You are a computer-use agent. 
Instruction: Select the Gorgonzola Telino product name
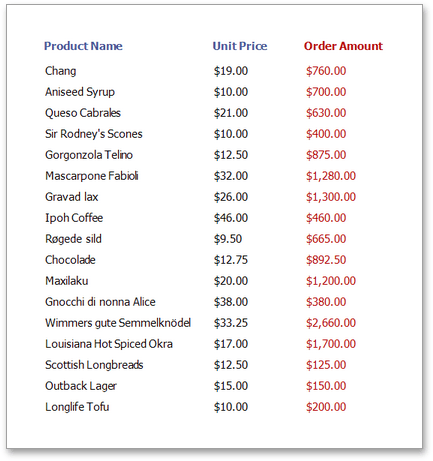(89, 155)
